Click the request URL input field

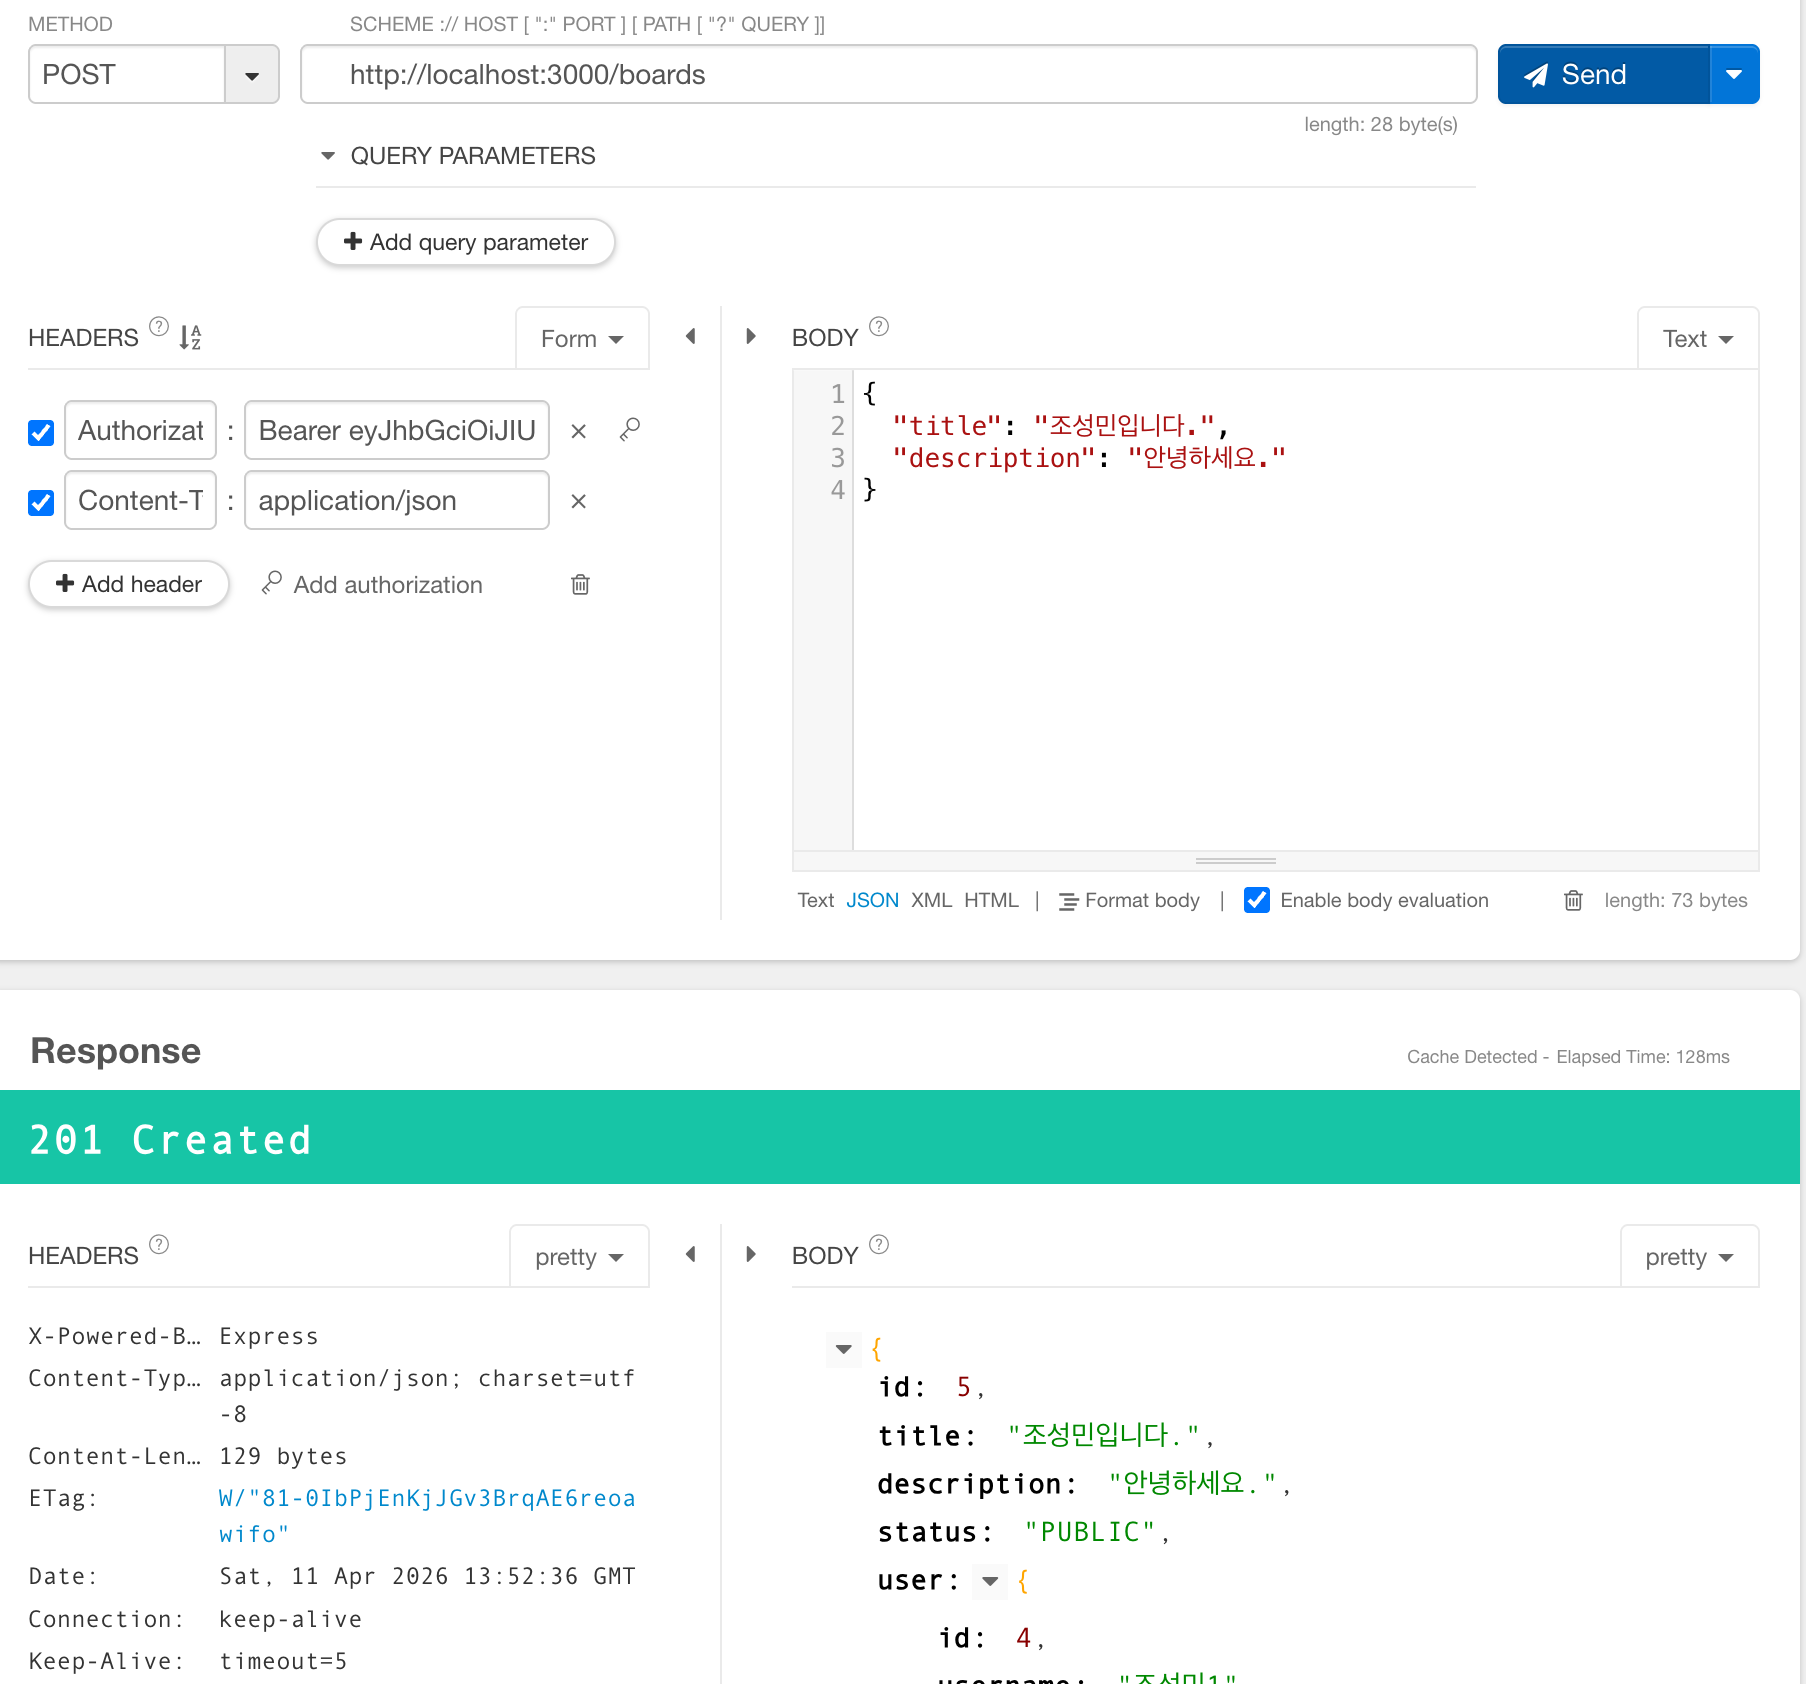pos(888,75)
